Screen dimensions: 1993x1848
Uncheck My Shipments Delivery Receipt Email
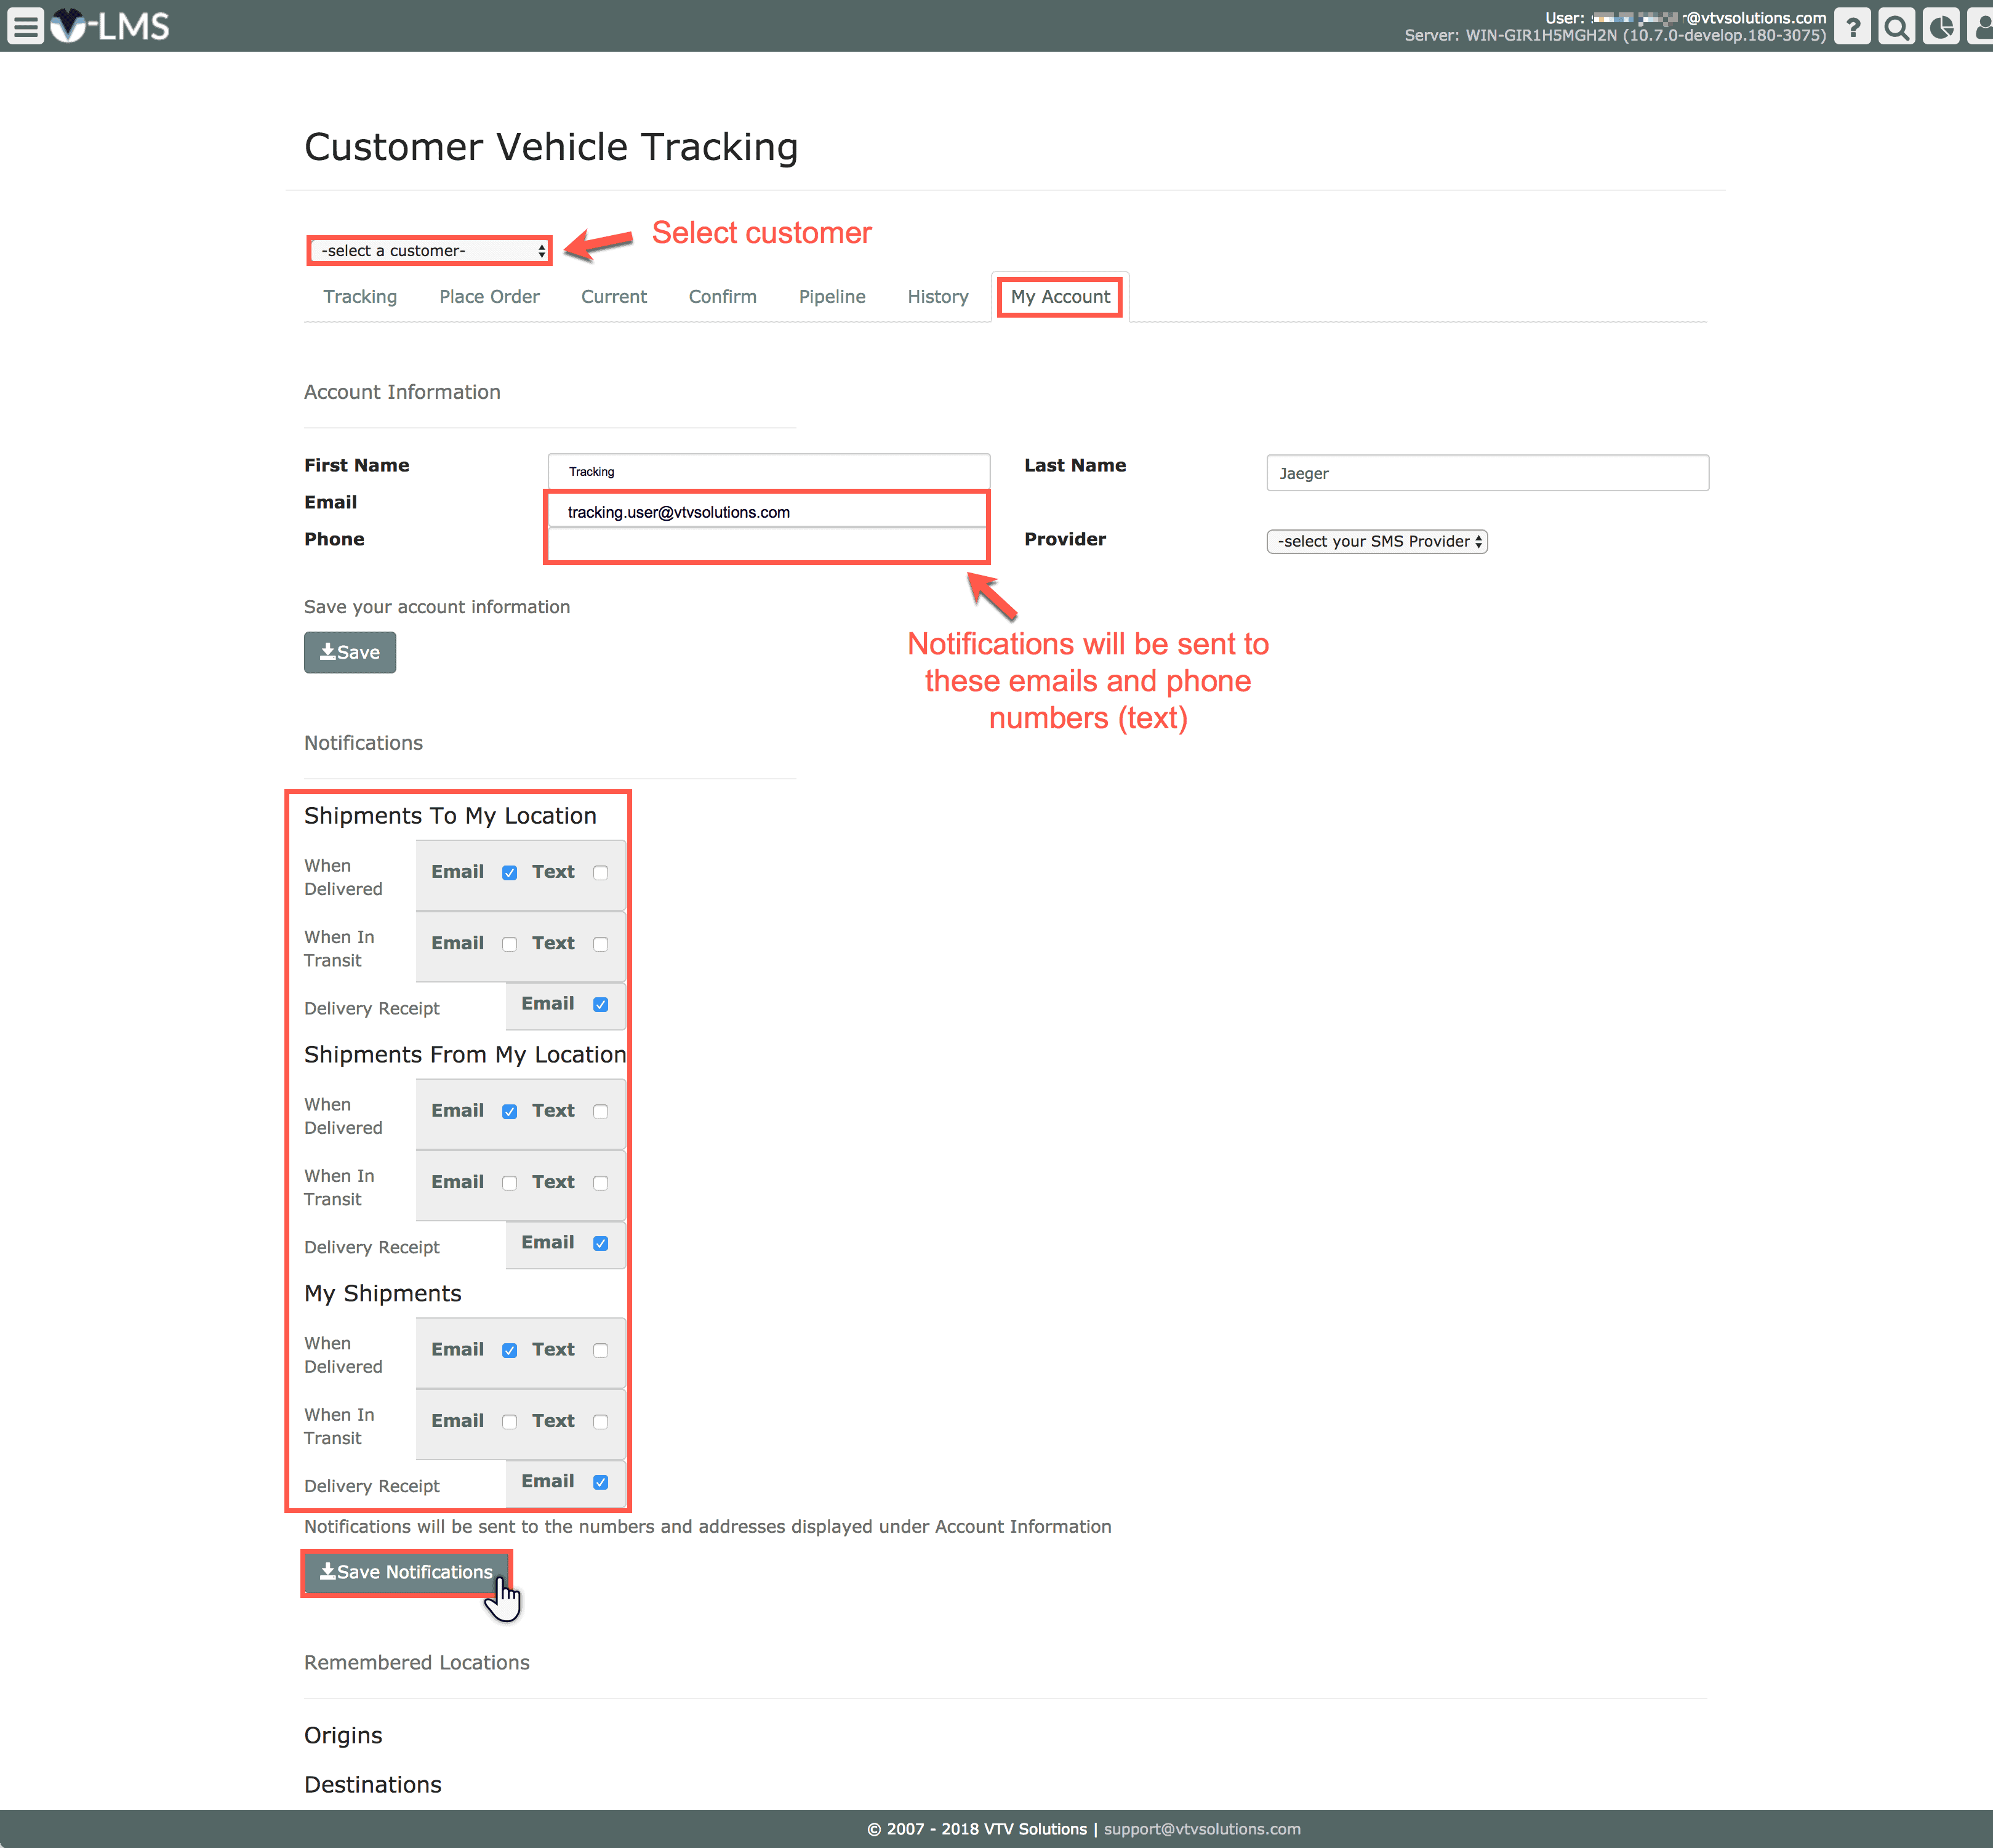[x=600, y=1482]
